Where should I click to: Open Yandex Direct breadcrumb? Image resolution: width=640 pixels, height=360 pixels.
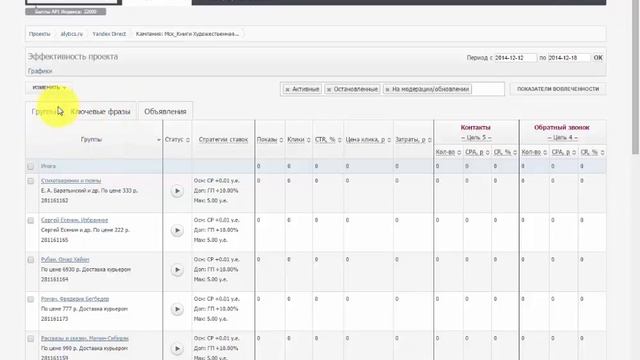click(109, 34)
